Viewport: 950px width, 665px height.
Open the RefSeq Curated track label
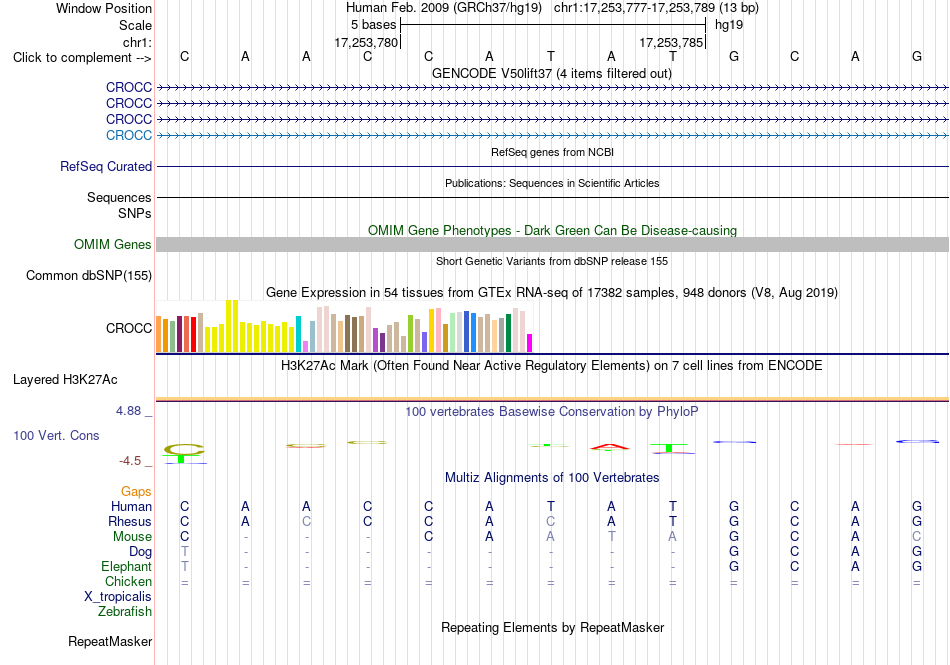[x=106, y=167]
